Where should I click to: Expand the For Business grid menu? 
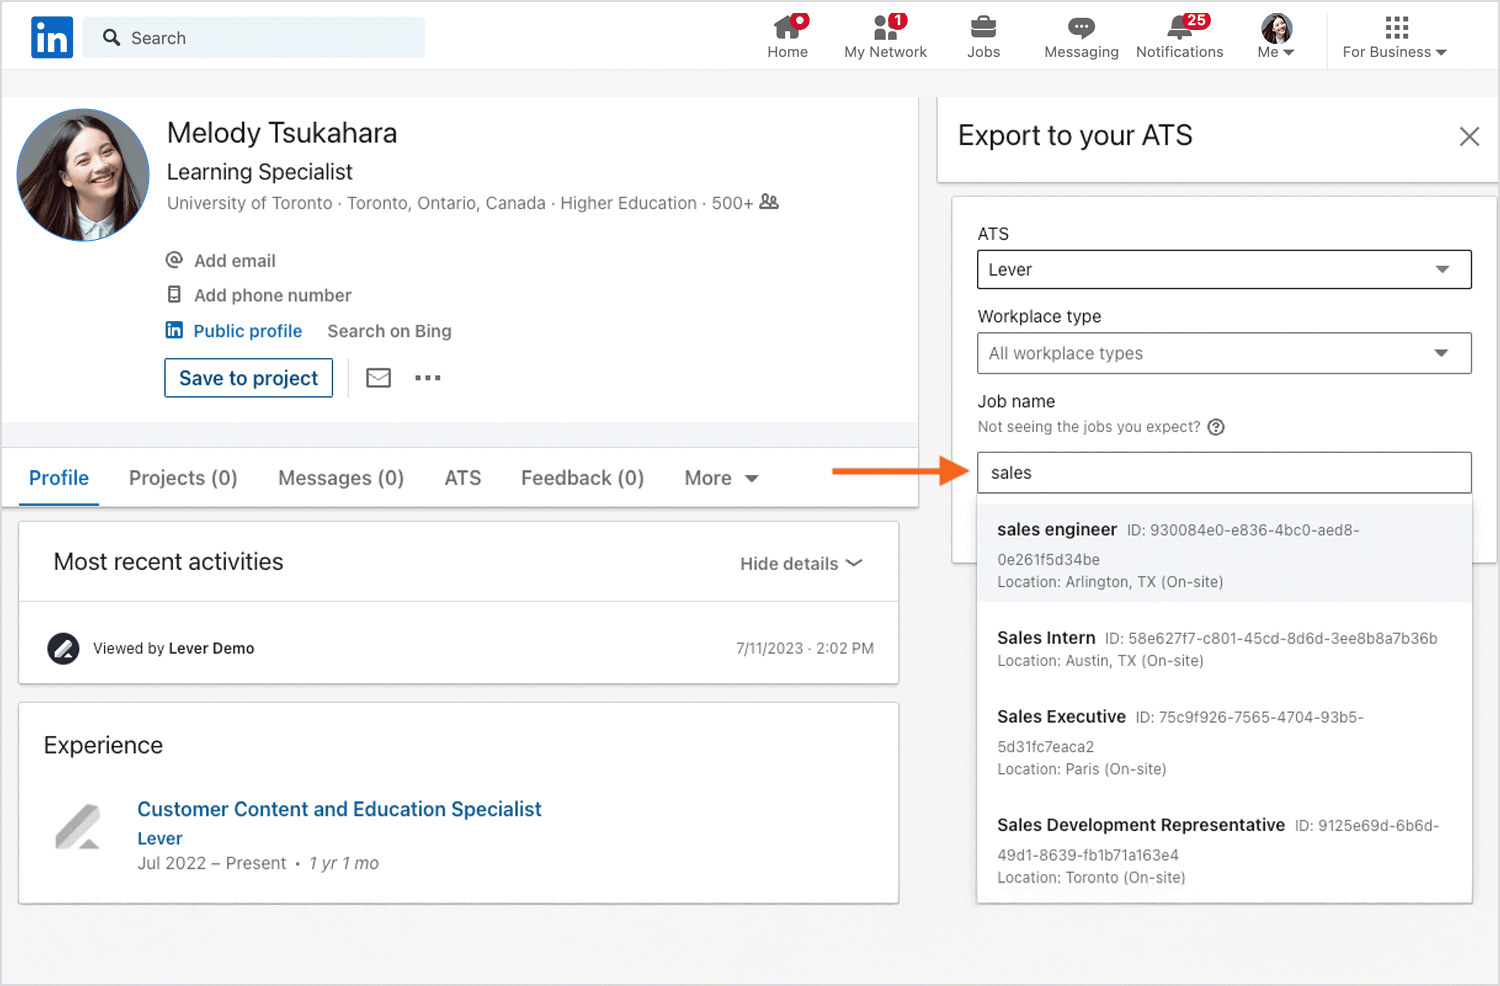pyautogui.click(x=1396, y=37)
